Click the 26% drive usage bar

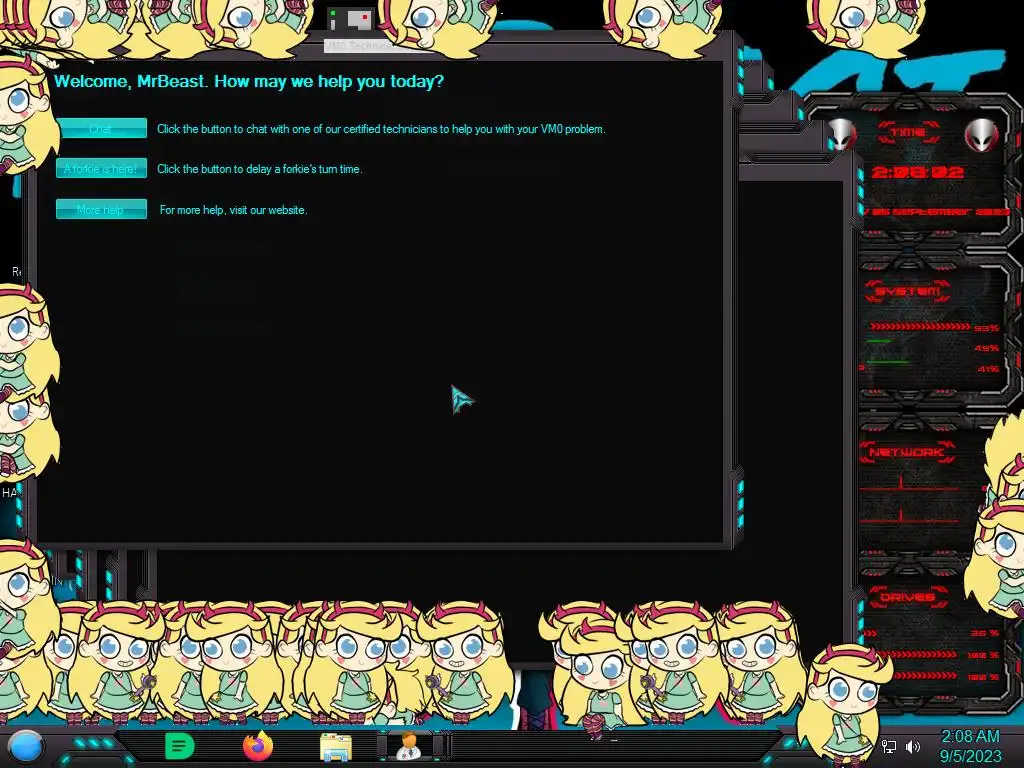tap(872, 633)
